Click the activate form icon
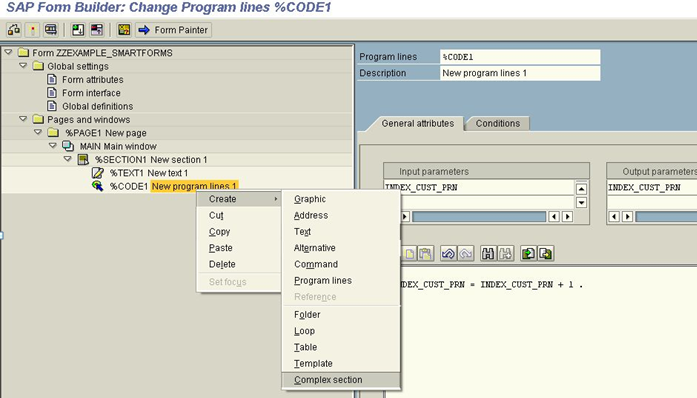The width and height of the screenshot is (697, 398). [x=32, y=30]
